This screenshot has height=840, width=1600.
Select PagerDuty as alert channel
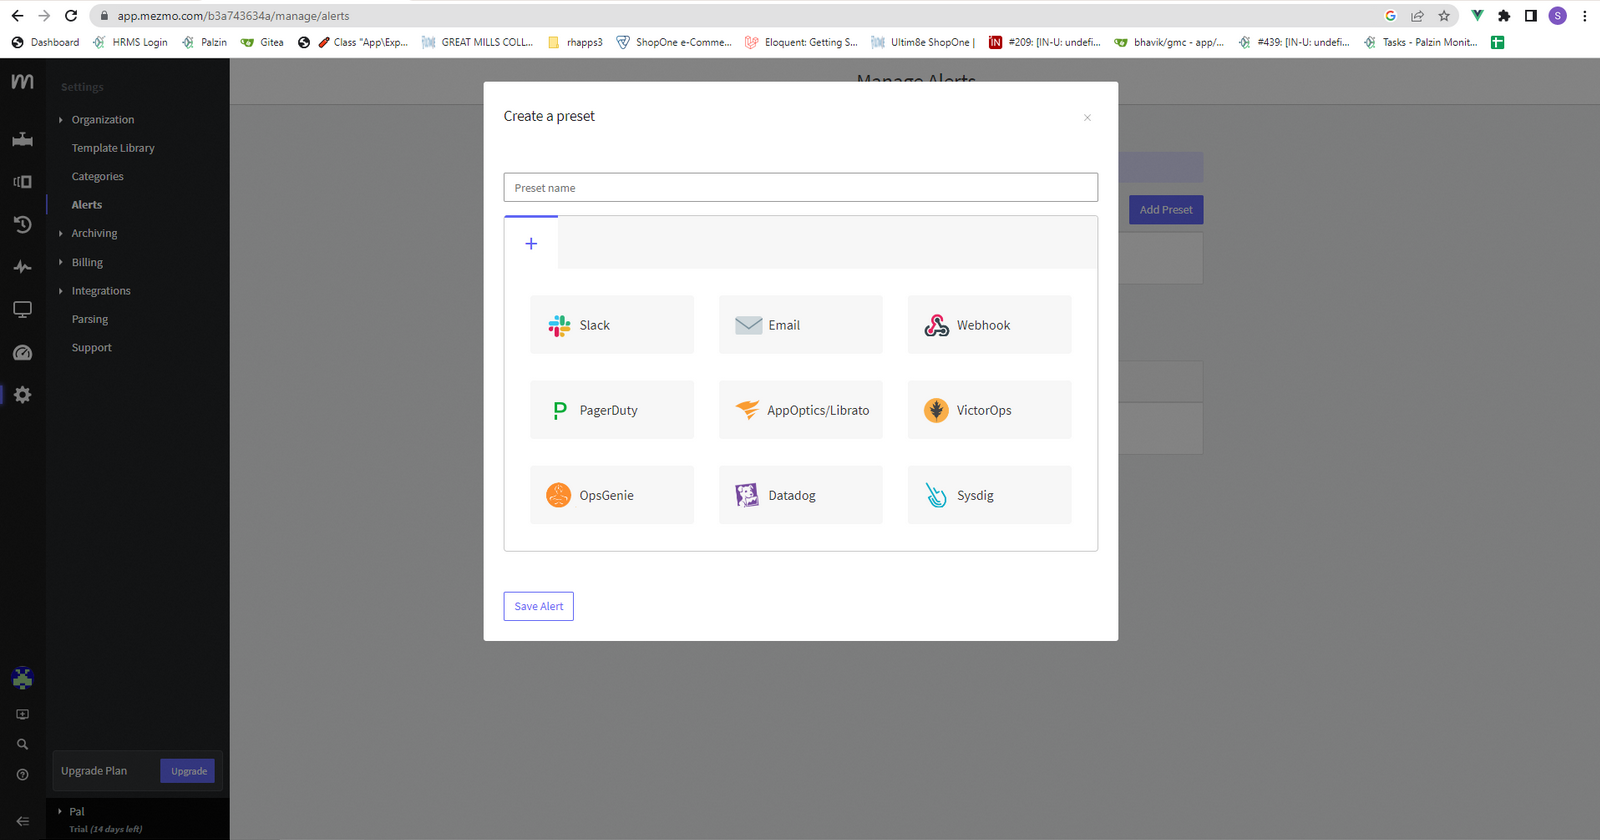611,410
